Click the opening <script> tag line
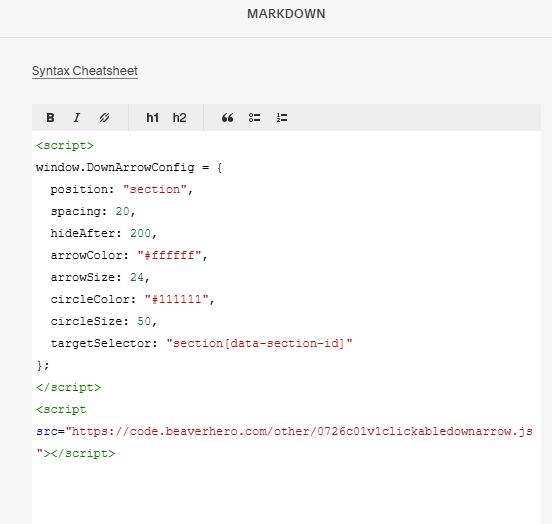 tap(65, 145)
